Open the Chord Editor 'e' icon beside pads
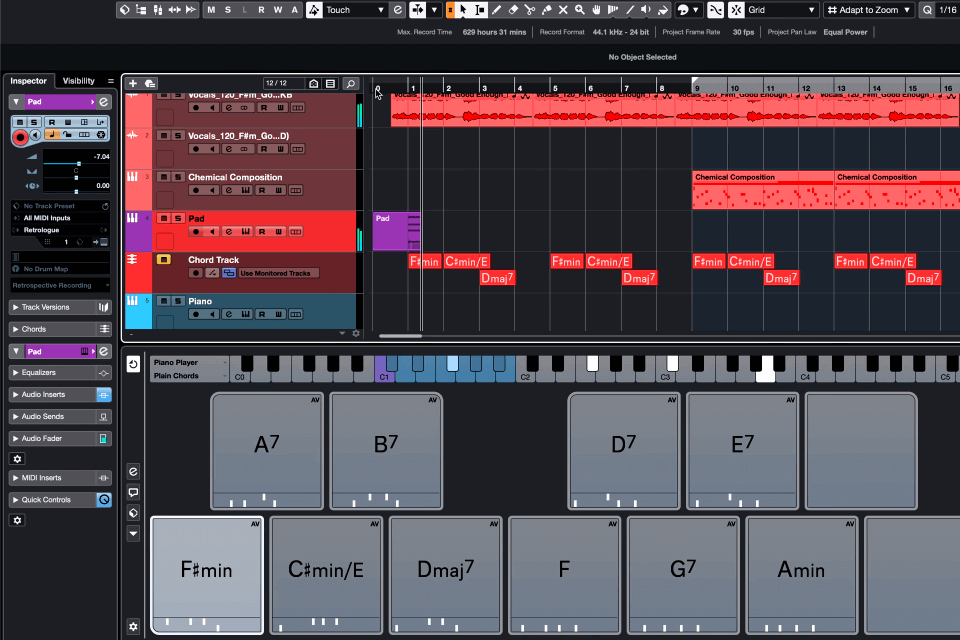 coord(133,472)
